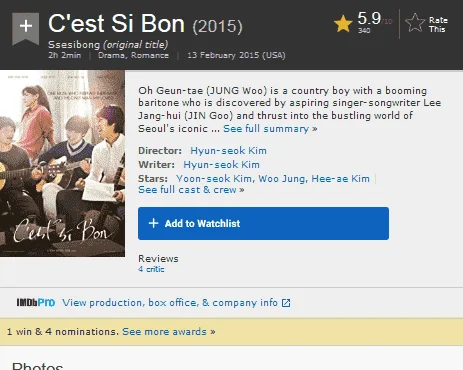This screenshot has height=370, width=463.
Task: Open Hee-ae Kim actor link
Action: (340, 179)
